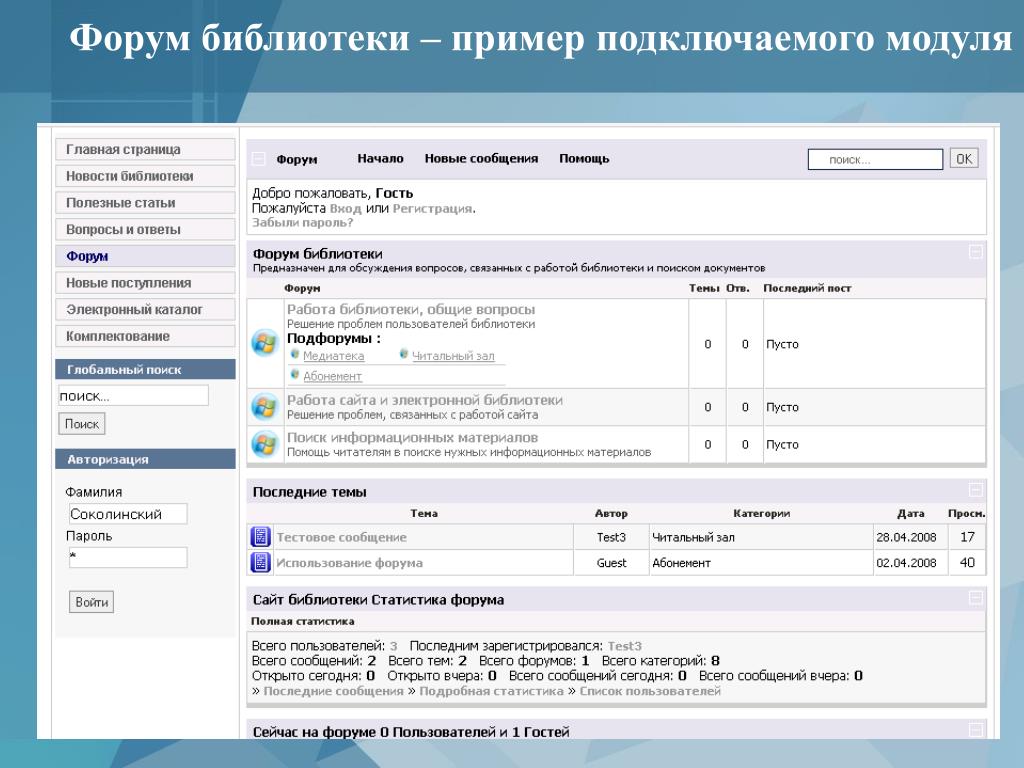Click the Поиск button in sidebar
This screenshot has height=768, width=1024.
[82, 424]
